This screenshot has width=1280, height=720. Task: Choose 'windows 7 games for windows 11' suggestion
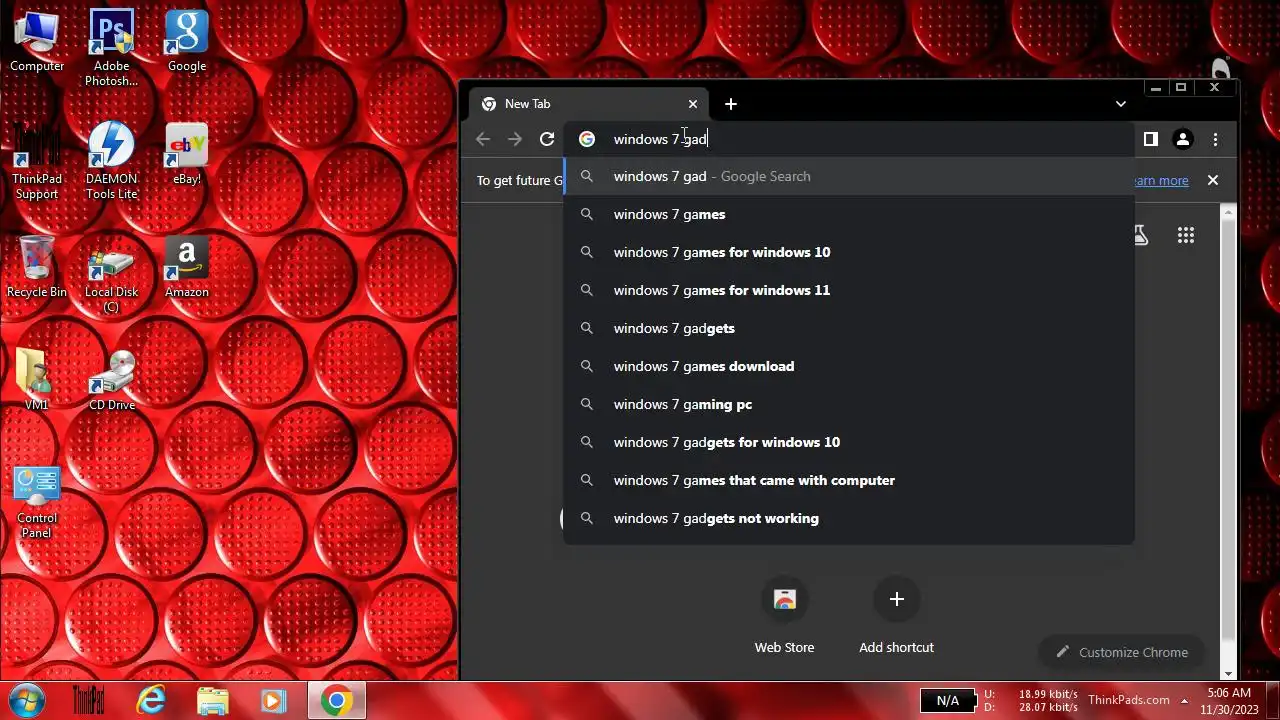(x=849, y=290)
